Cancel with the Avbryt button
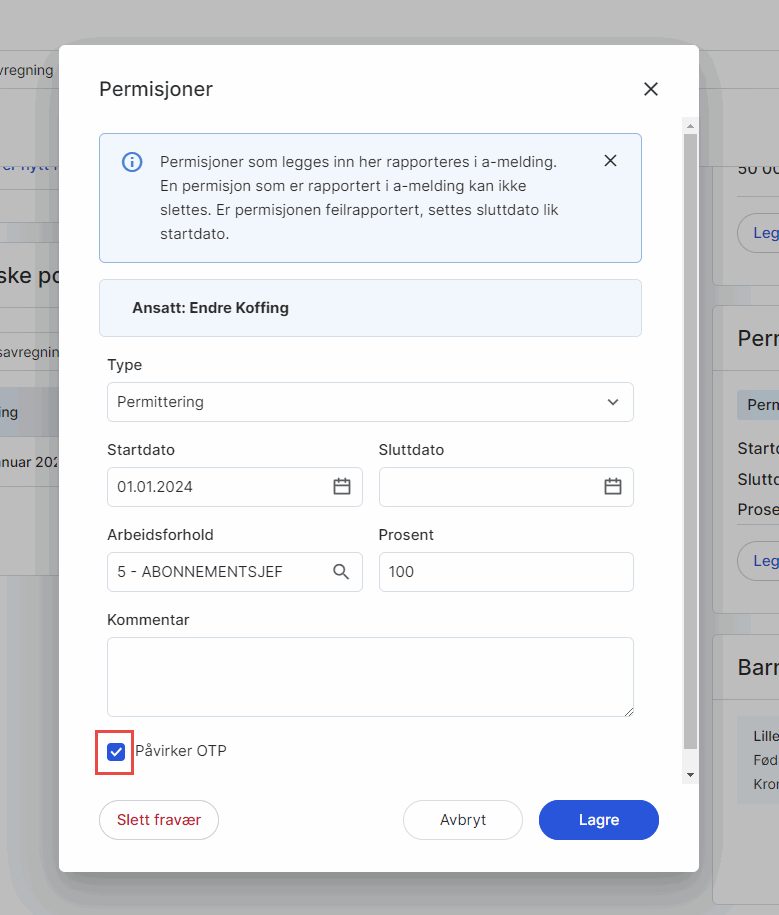Viewport: 779px width, 915px height. 463,820
